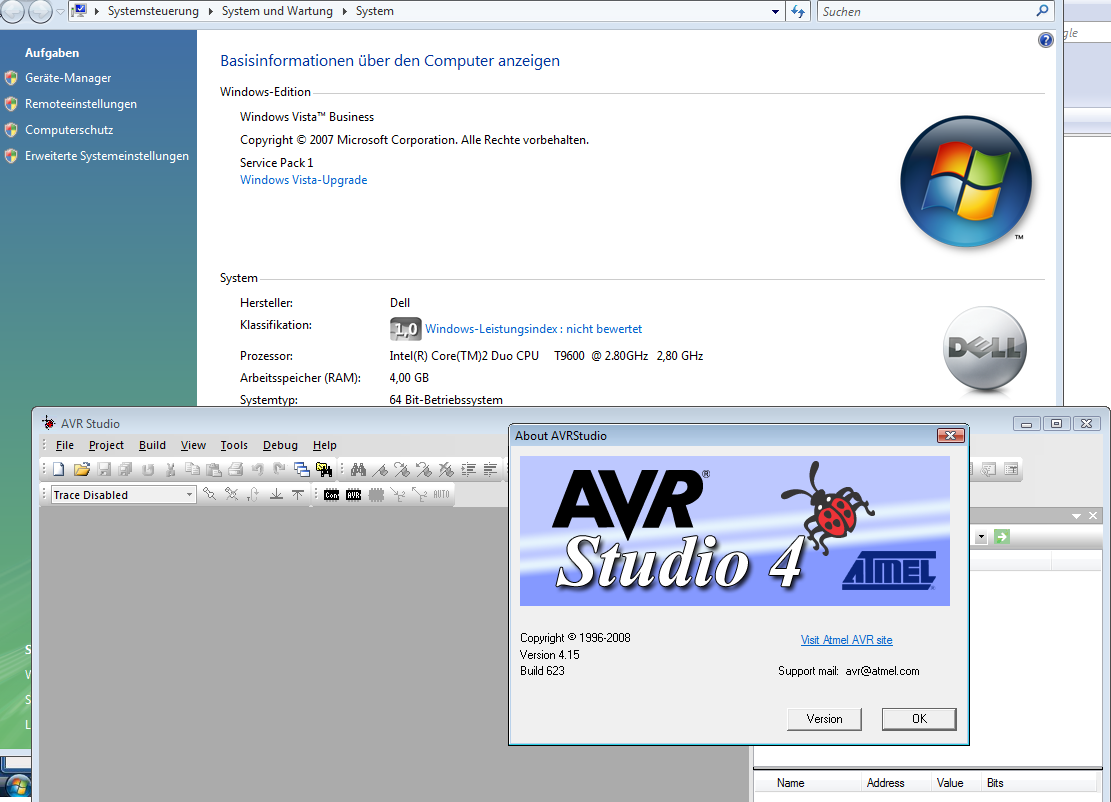1111x802 pixels.
Task: Click OK in About AVRStudio dialog
Action: 919,718
